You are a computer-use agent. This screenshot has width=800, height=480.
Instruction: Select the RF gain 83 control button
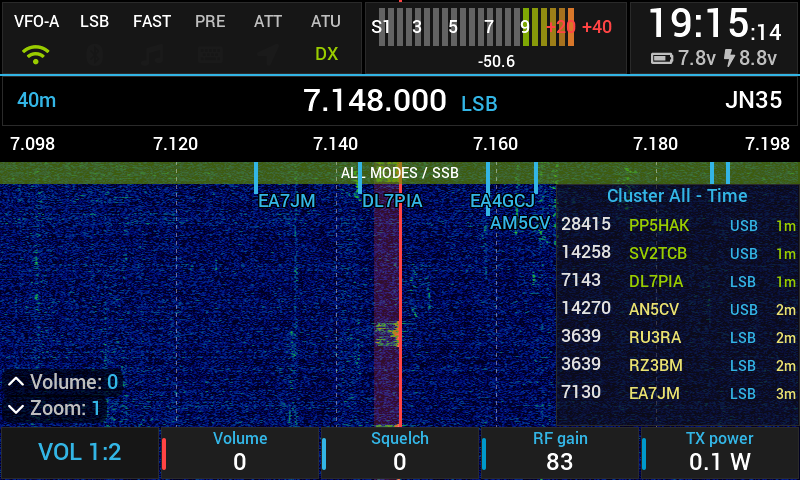(560, 452)
